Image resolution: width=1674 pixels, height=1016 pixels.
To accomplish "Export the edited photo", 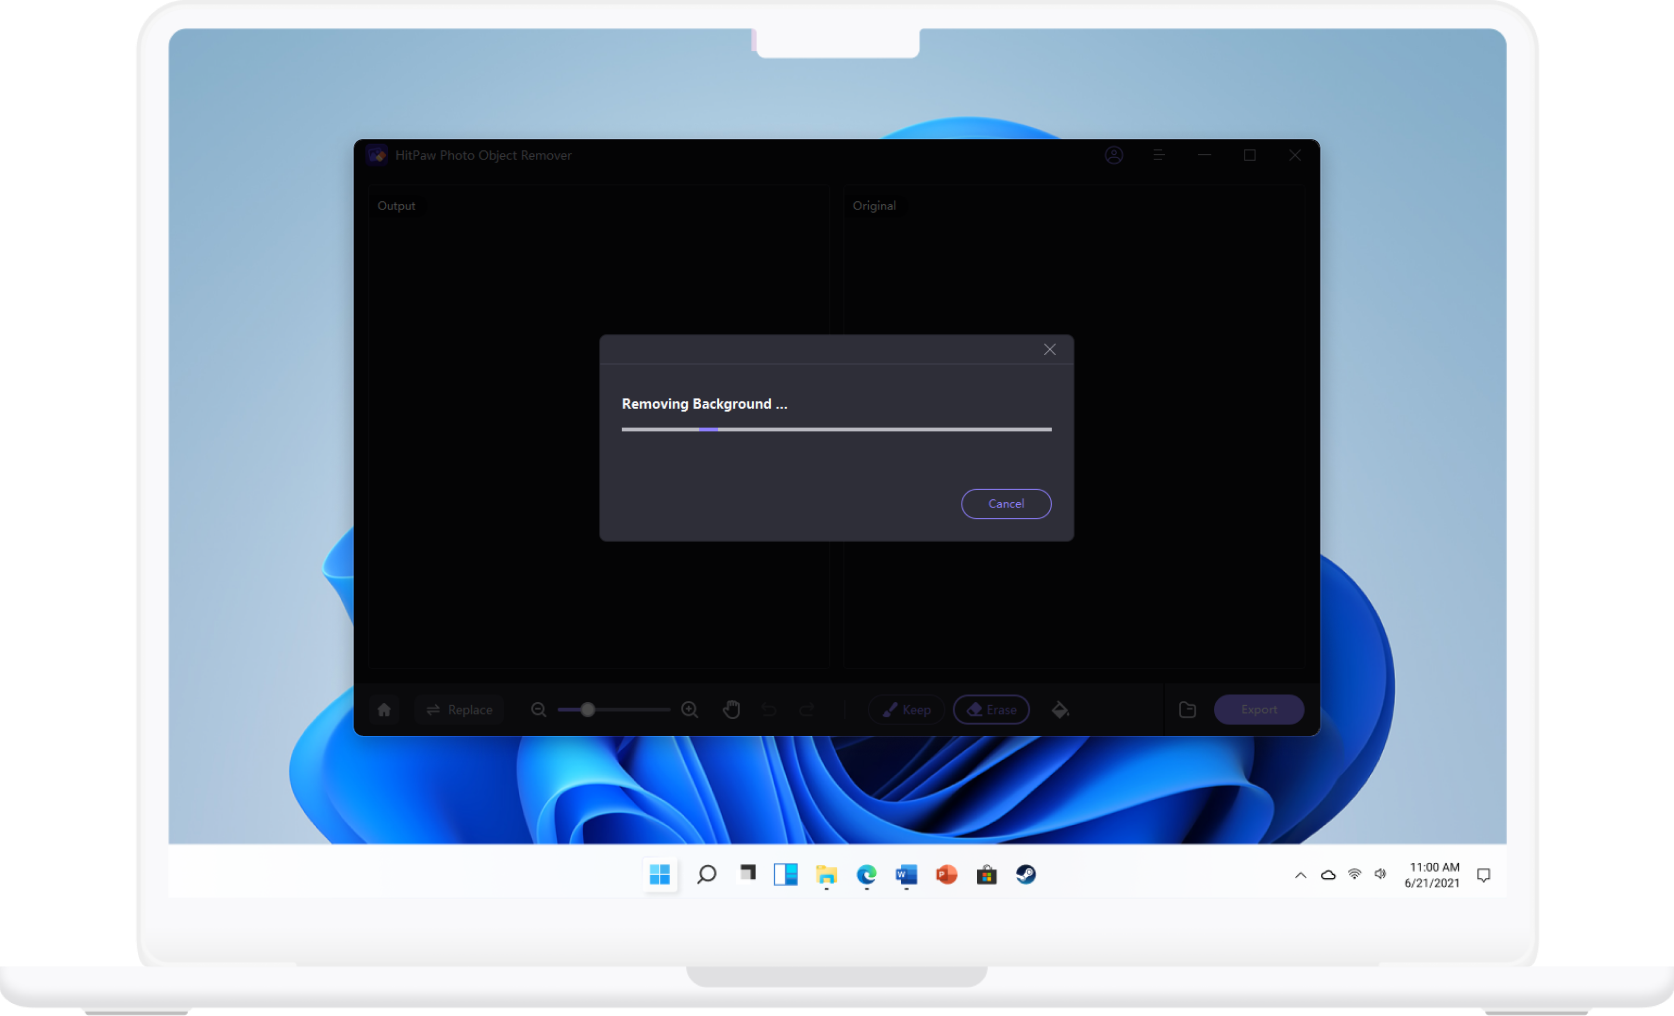I will click(x=1258, y=709).
